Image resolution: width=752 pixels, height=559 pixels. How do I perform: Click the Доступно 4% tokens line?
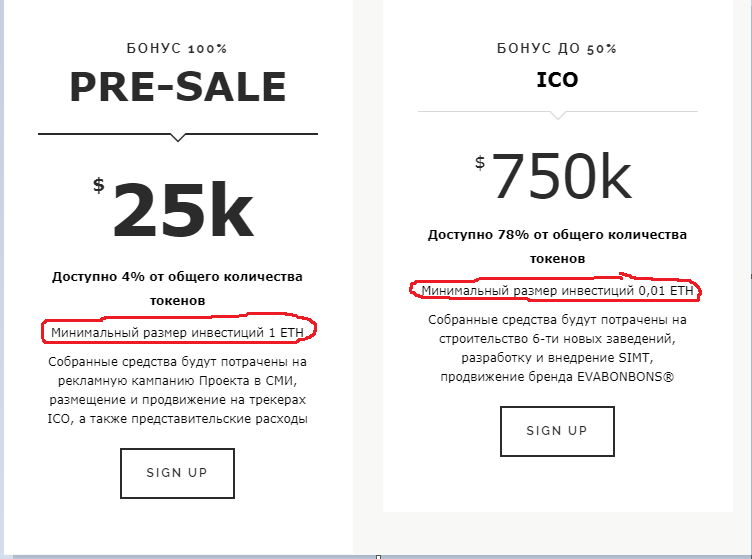click(x=177, y=289)
